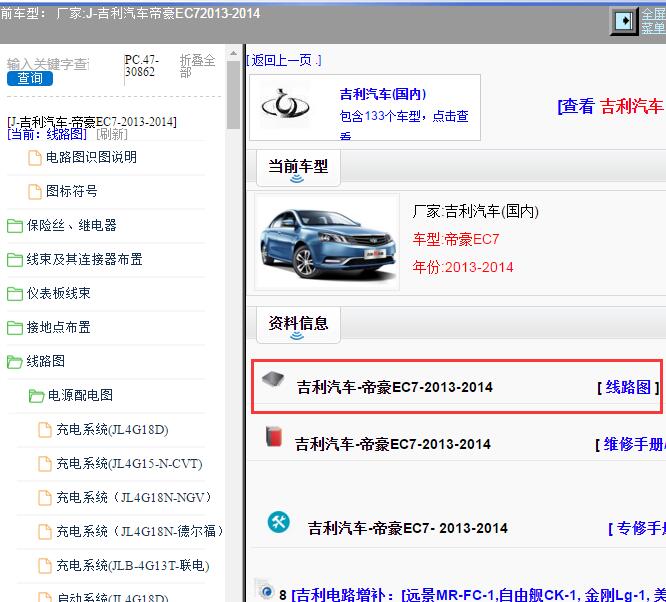
Task: Click the 全屏菜单 text label
Action: tap(653, 21)
